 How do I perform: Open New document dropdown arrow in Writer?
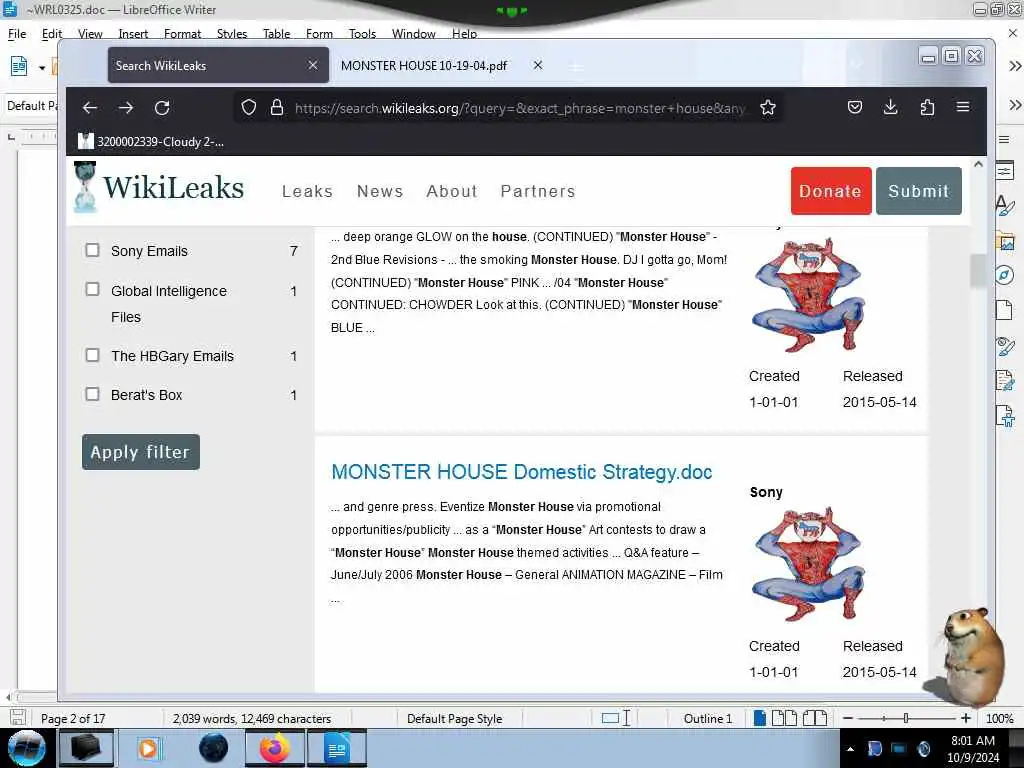42,67
